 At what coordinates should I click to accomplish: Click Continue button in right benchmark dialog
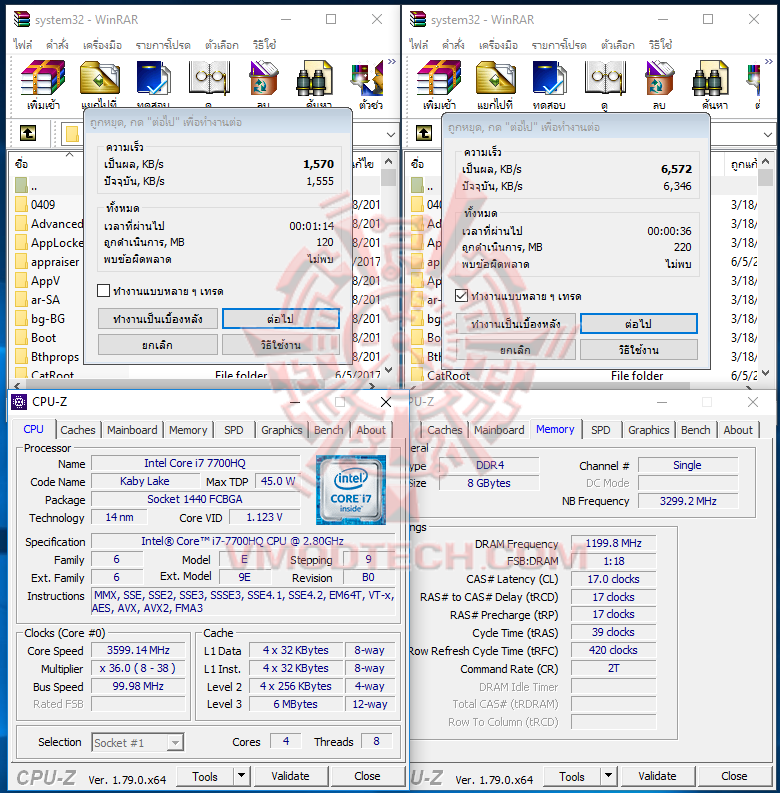pyautogui.click(x=638, y=324)
